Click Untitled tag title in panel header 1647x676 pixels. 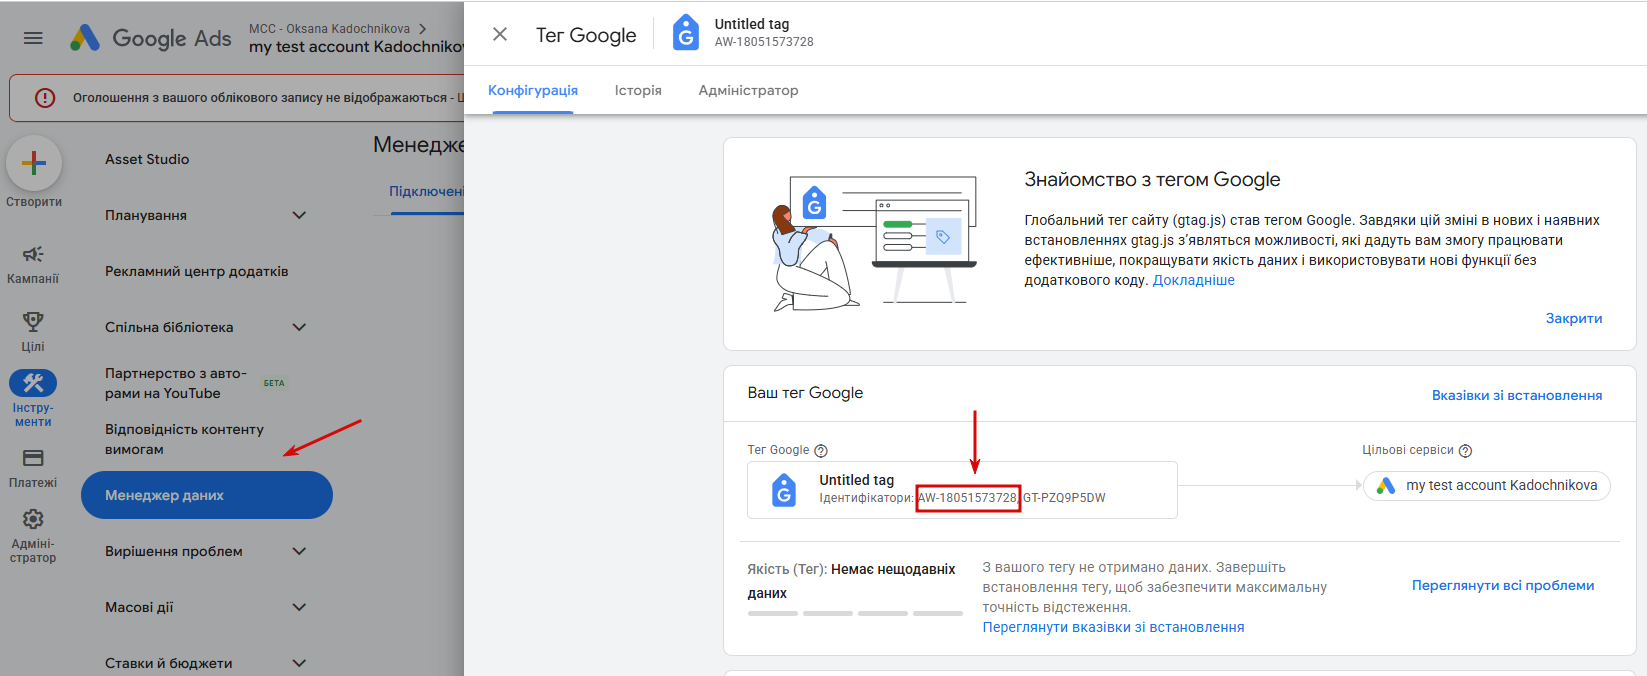tap(752, 24)
